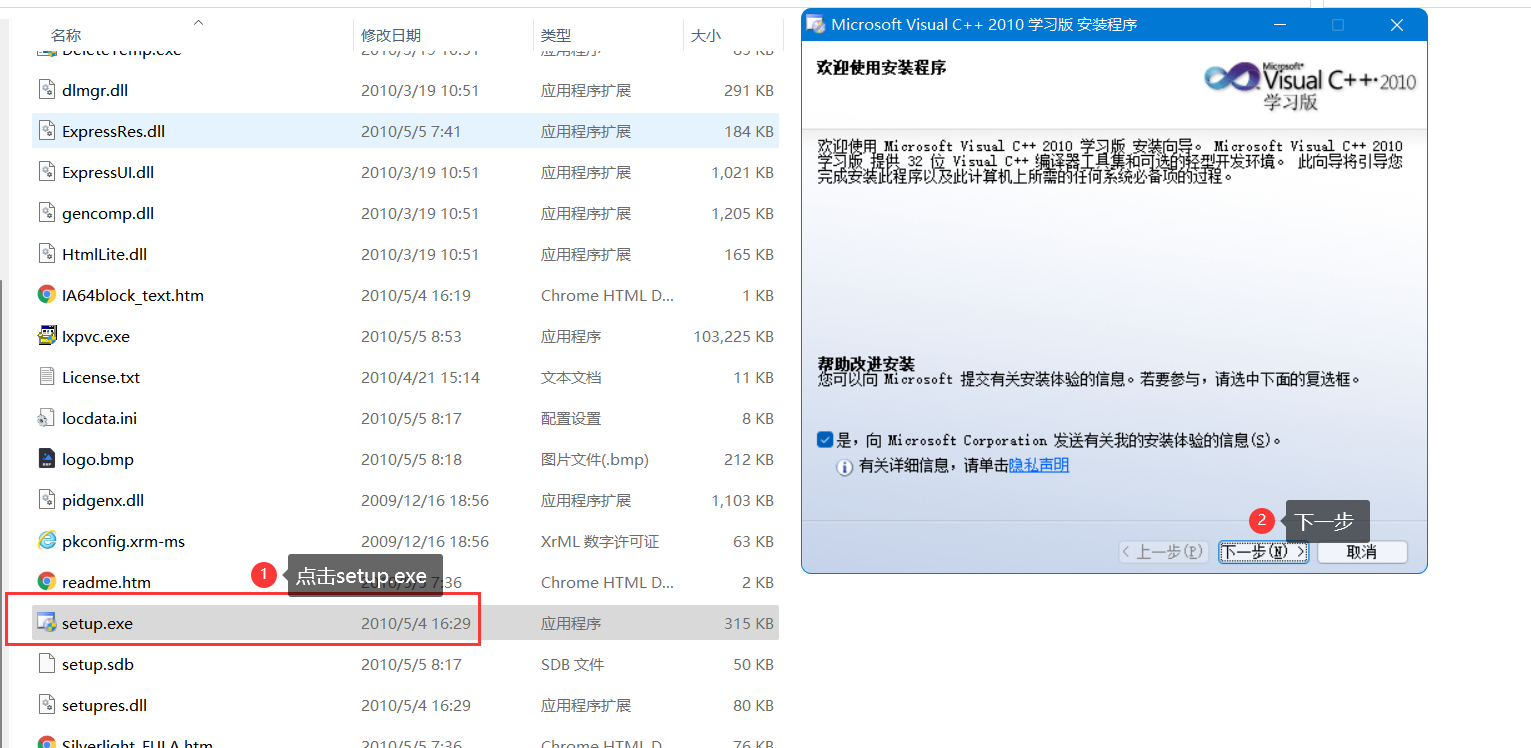Image resolution: width=1531 pixels, height=748 pixels.
Task: Click the License.txt document icon
Action: pyautogui.click(x=46, y=377)
